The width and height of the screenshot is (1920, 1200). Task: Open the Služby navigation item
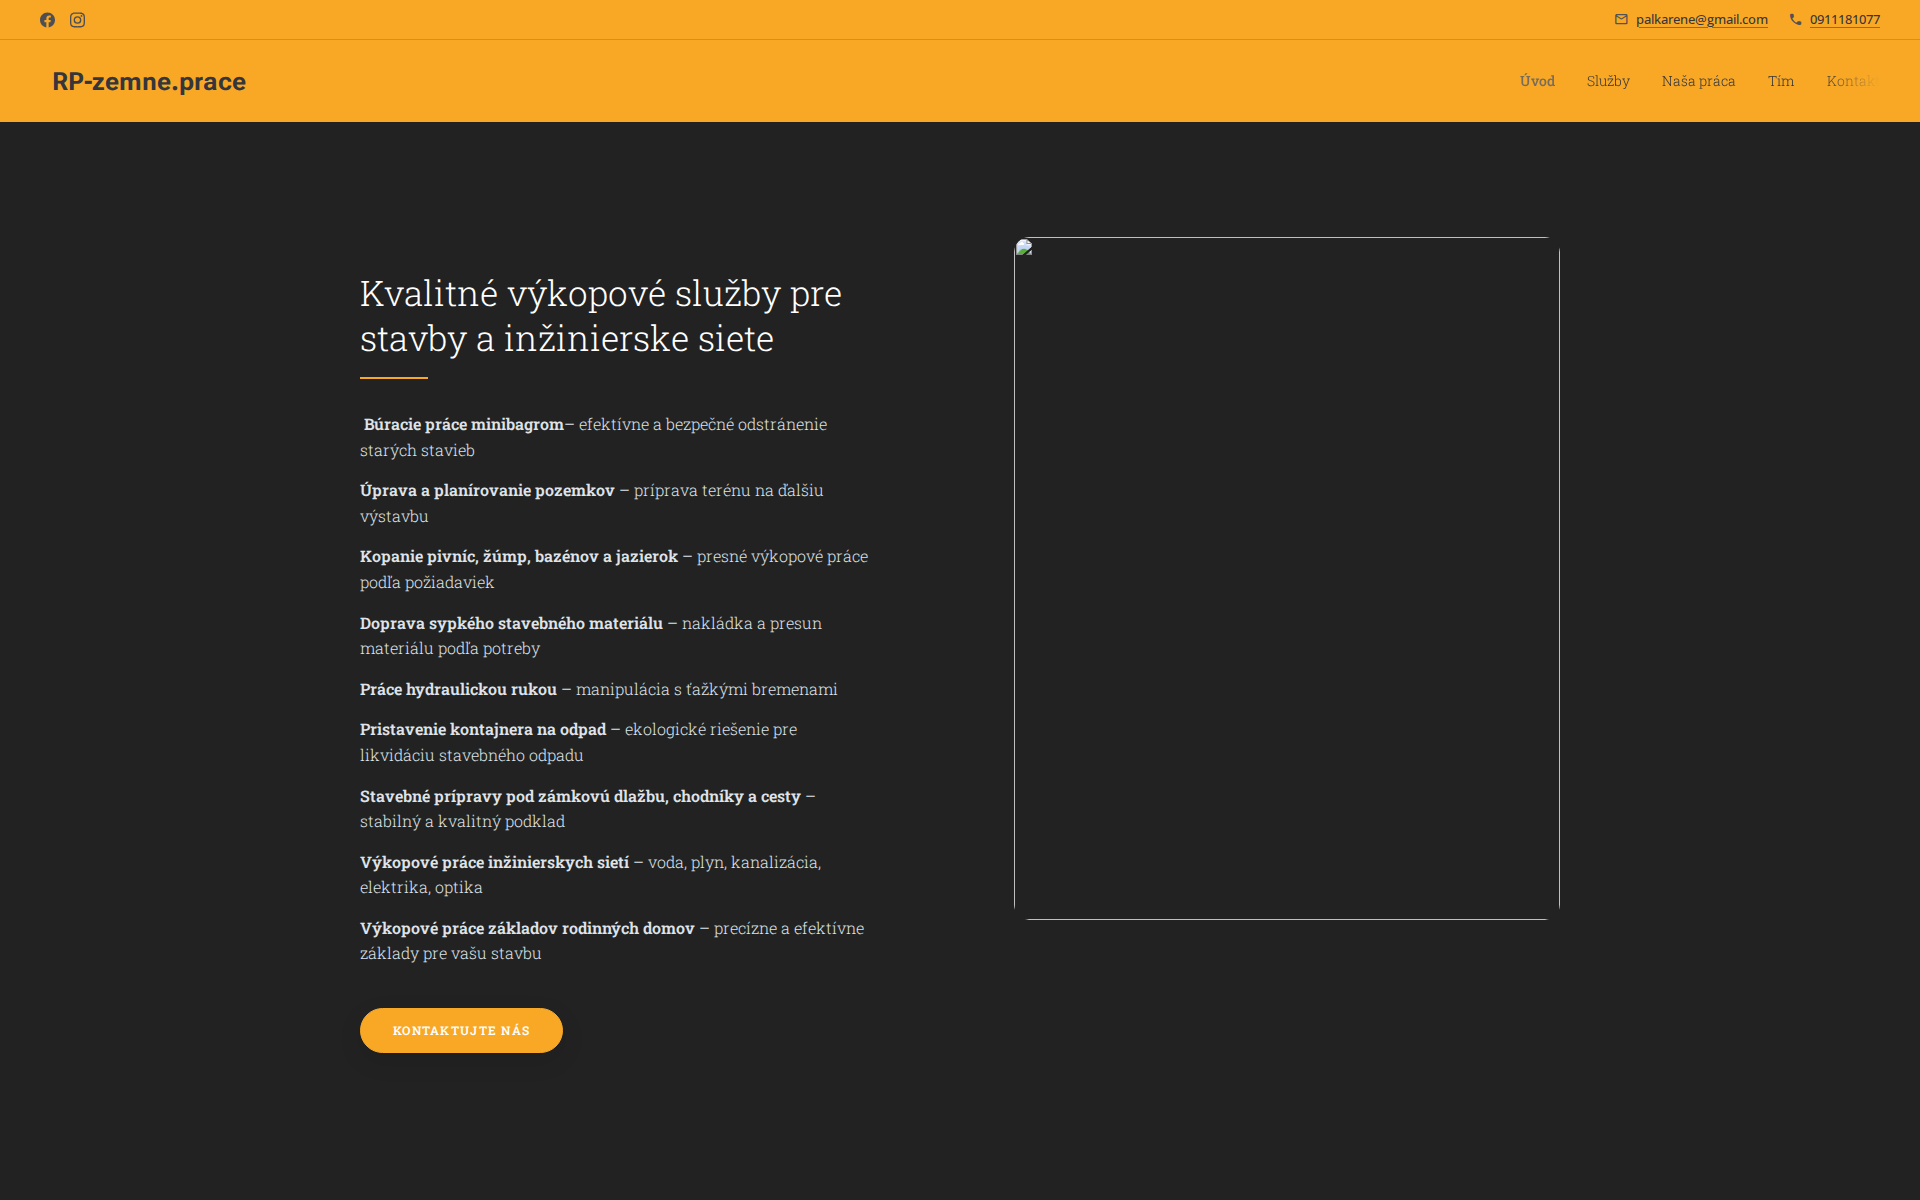pos(1607,81)
